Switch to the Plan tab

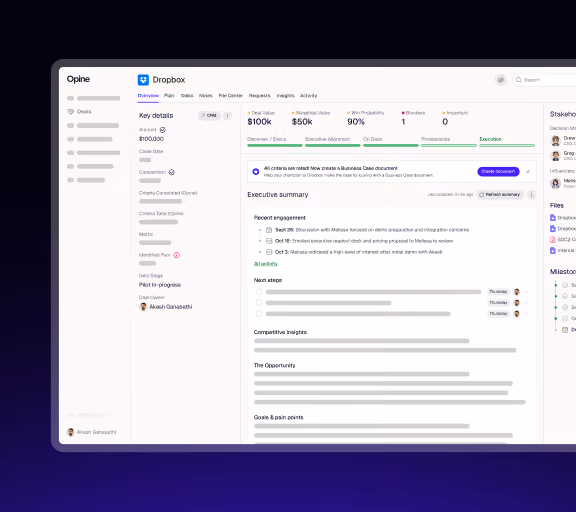[x=169, y=95]
